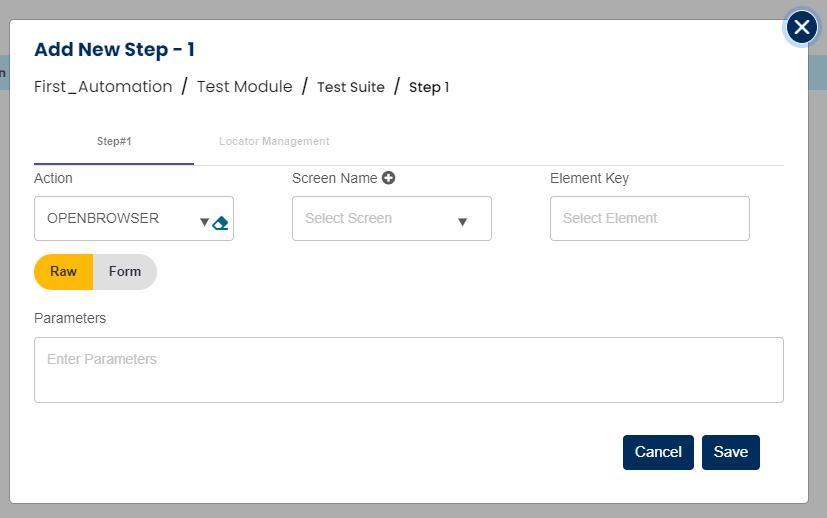Viewport: 827px width, 518px height.
Task: Open the Select Screen dropdown arrow
Action: (462, 222)
